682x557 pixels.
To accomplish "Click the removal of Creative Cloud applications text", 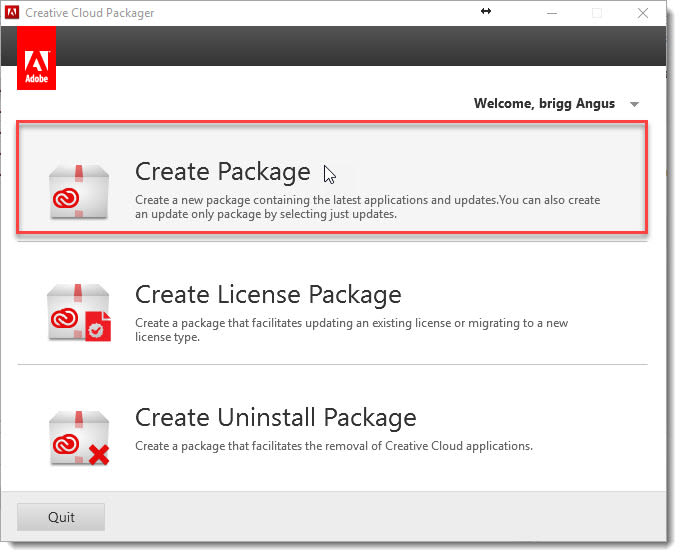I will pos(334,446).
